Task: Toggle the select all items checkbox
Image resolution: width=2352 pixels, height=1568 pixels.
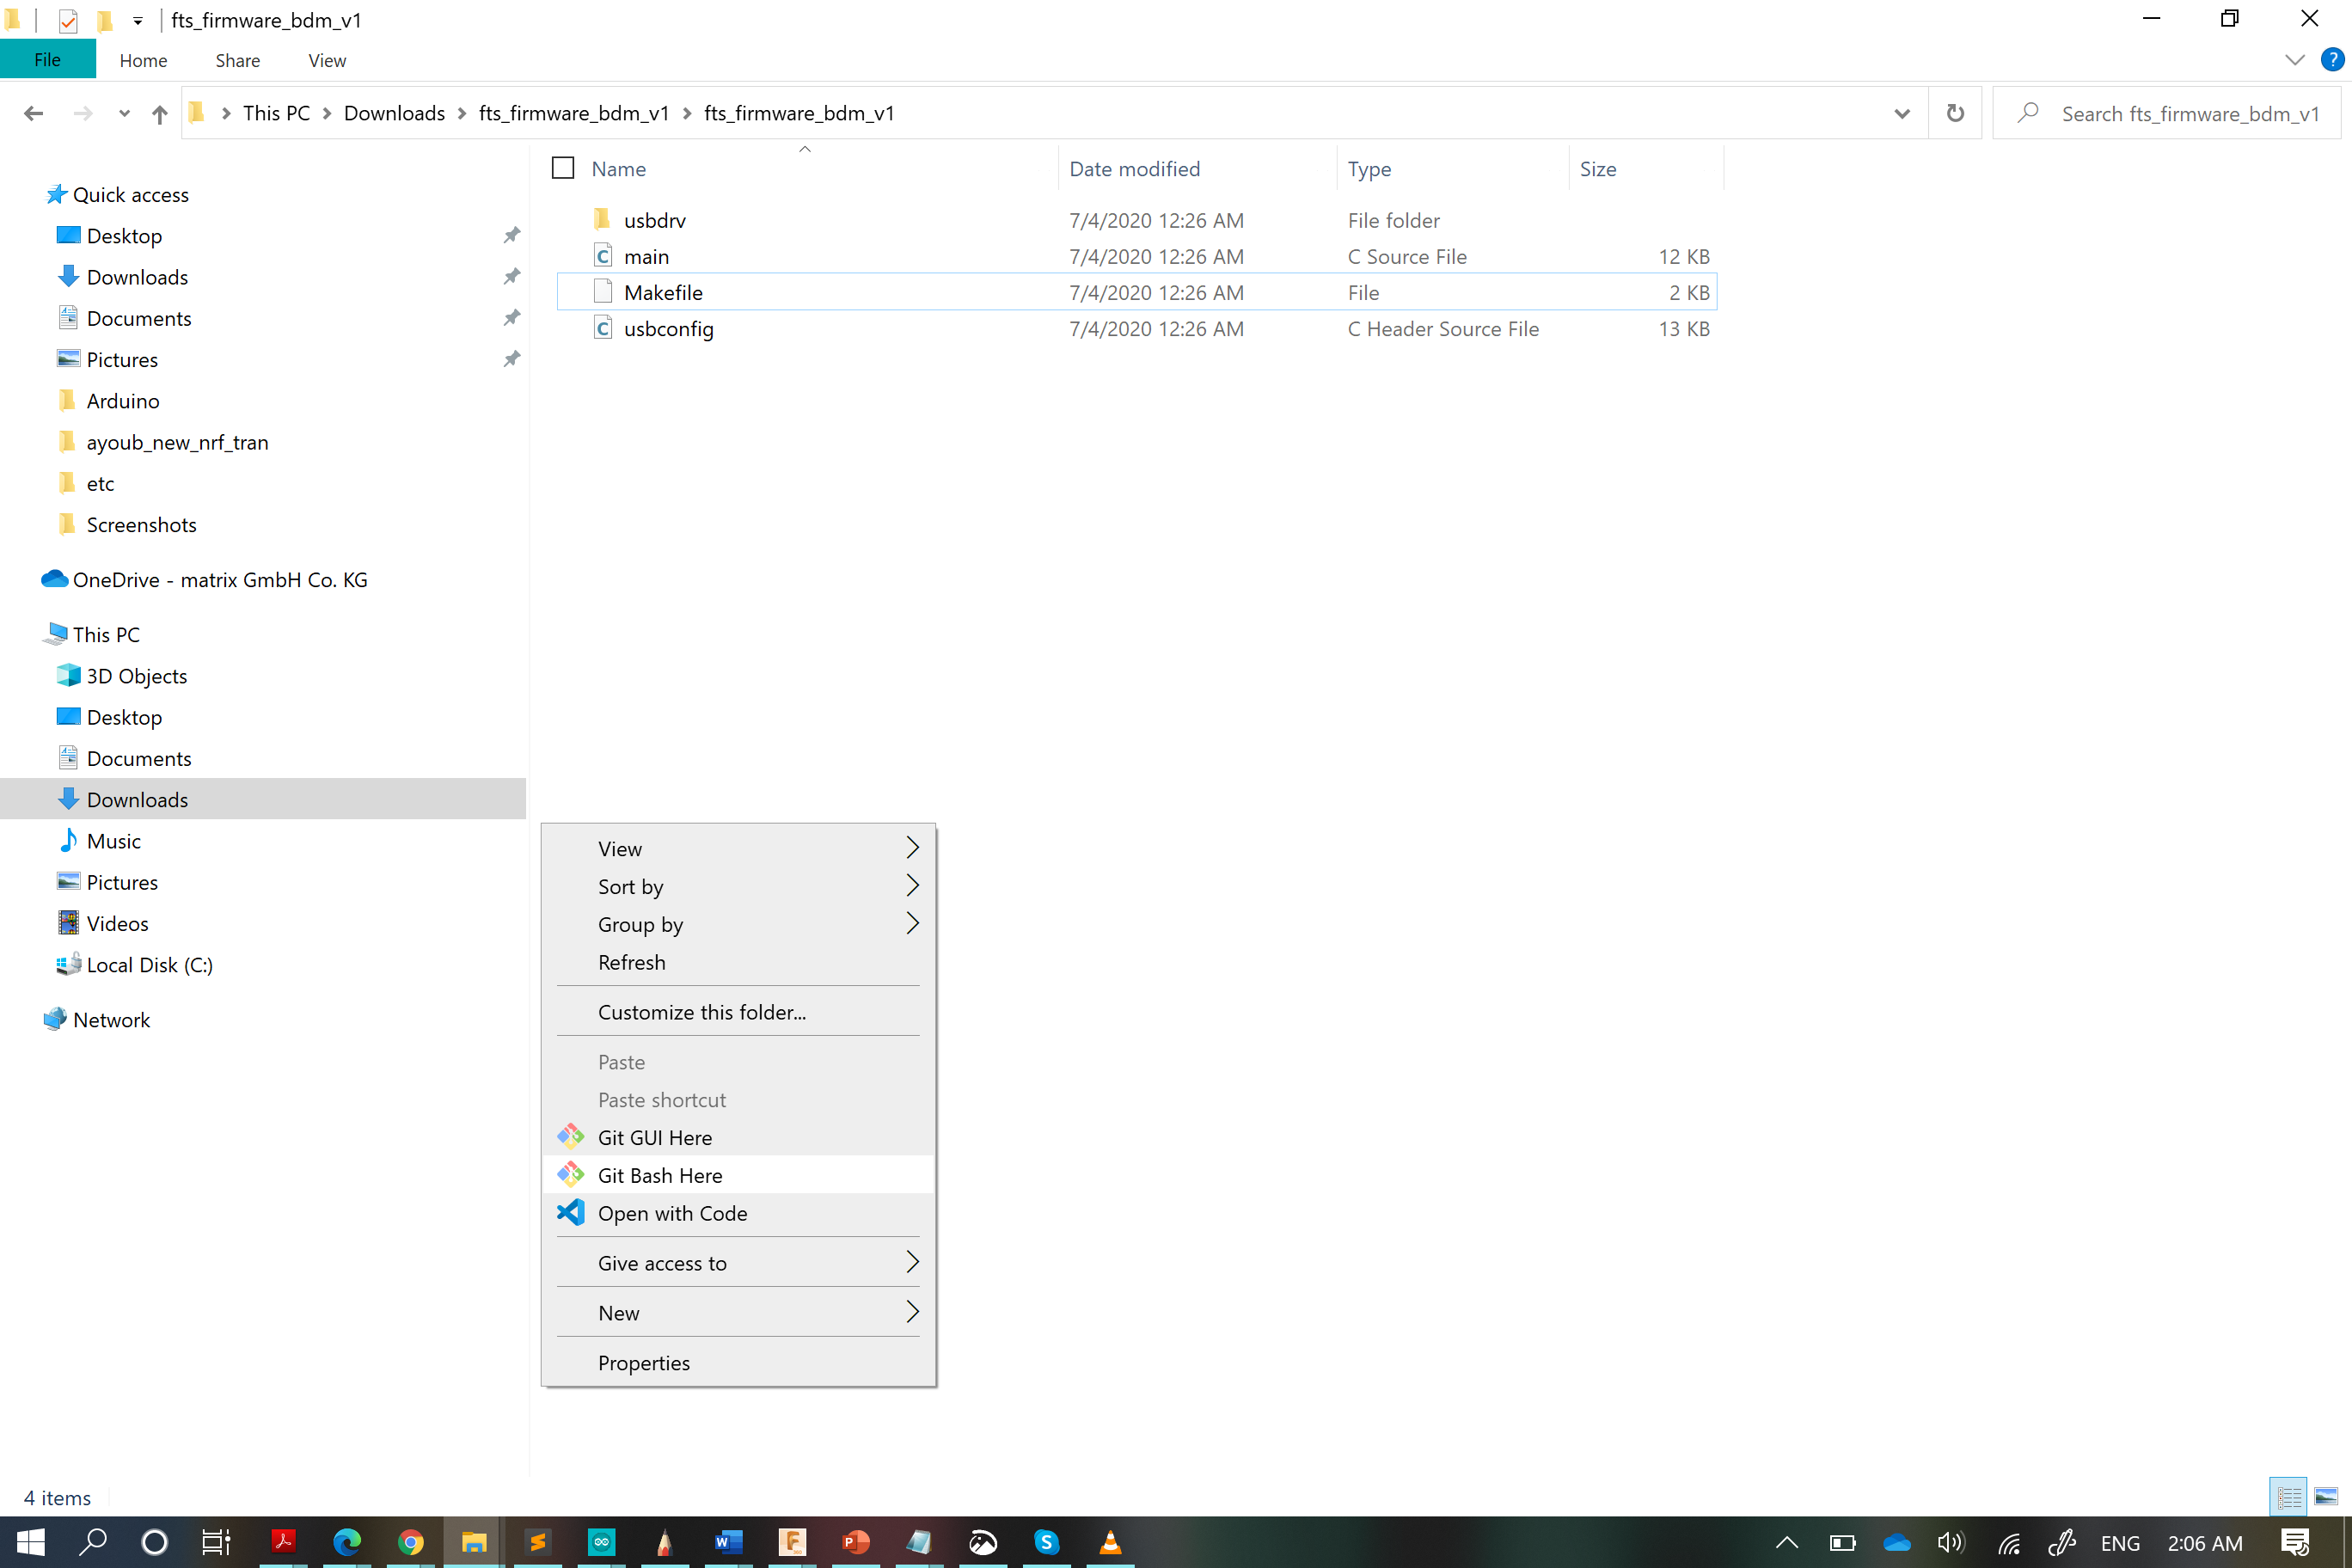Action: [x=563, y=168]
